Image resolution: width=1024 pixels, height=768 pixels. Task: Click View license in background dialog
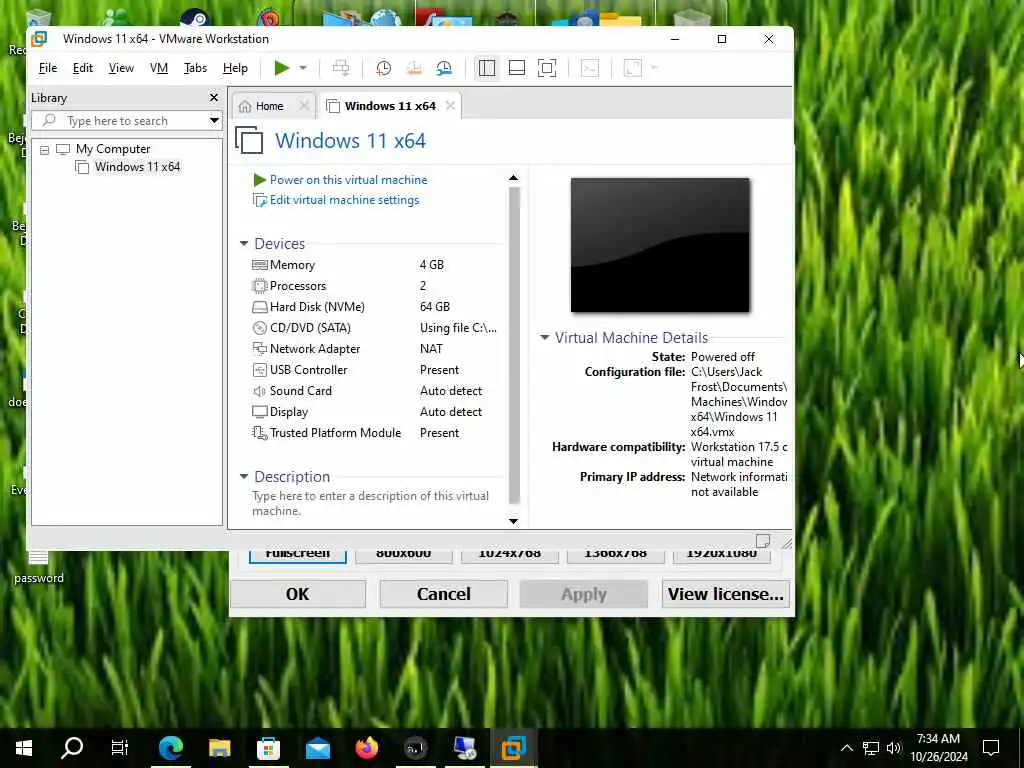point(726,594)
